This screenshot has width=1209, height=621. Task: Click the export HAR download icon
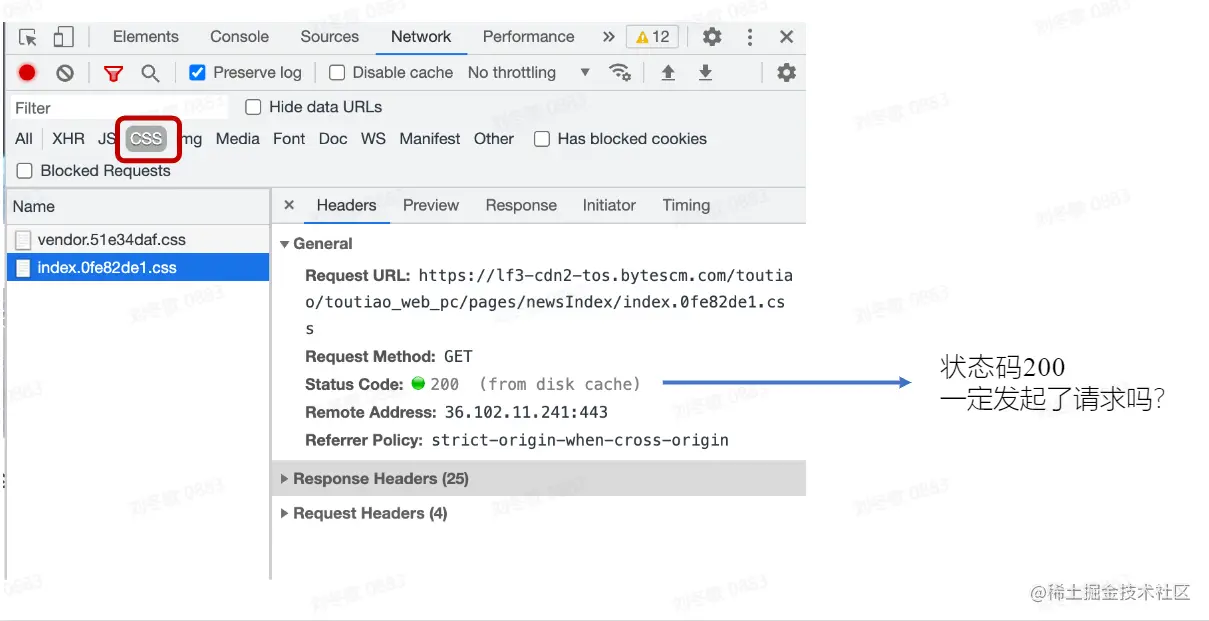(705, 72)
